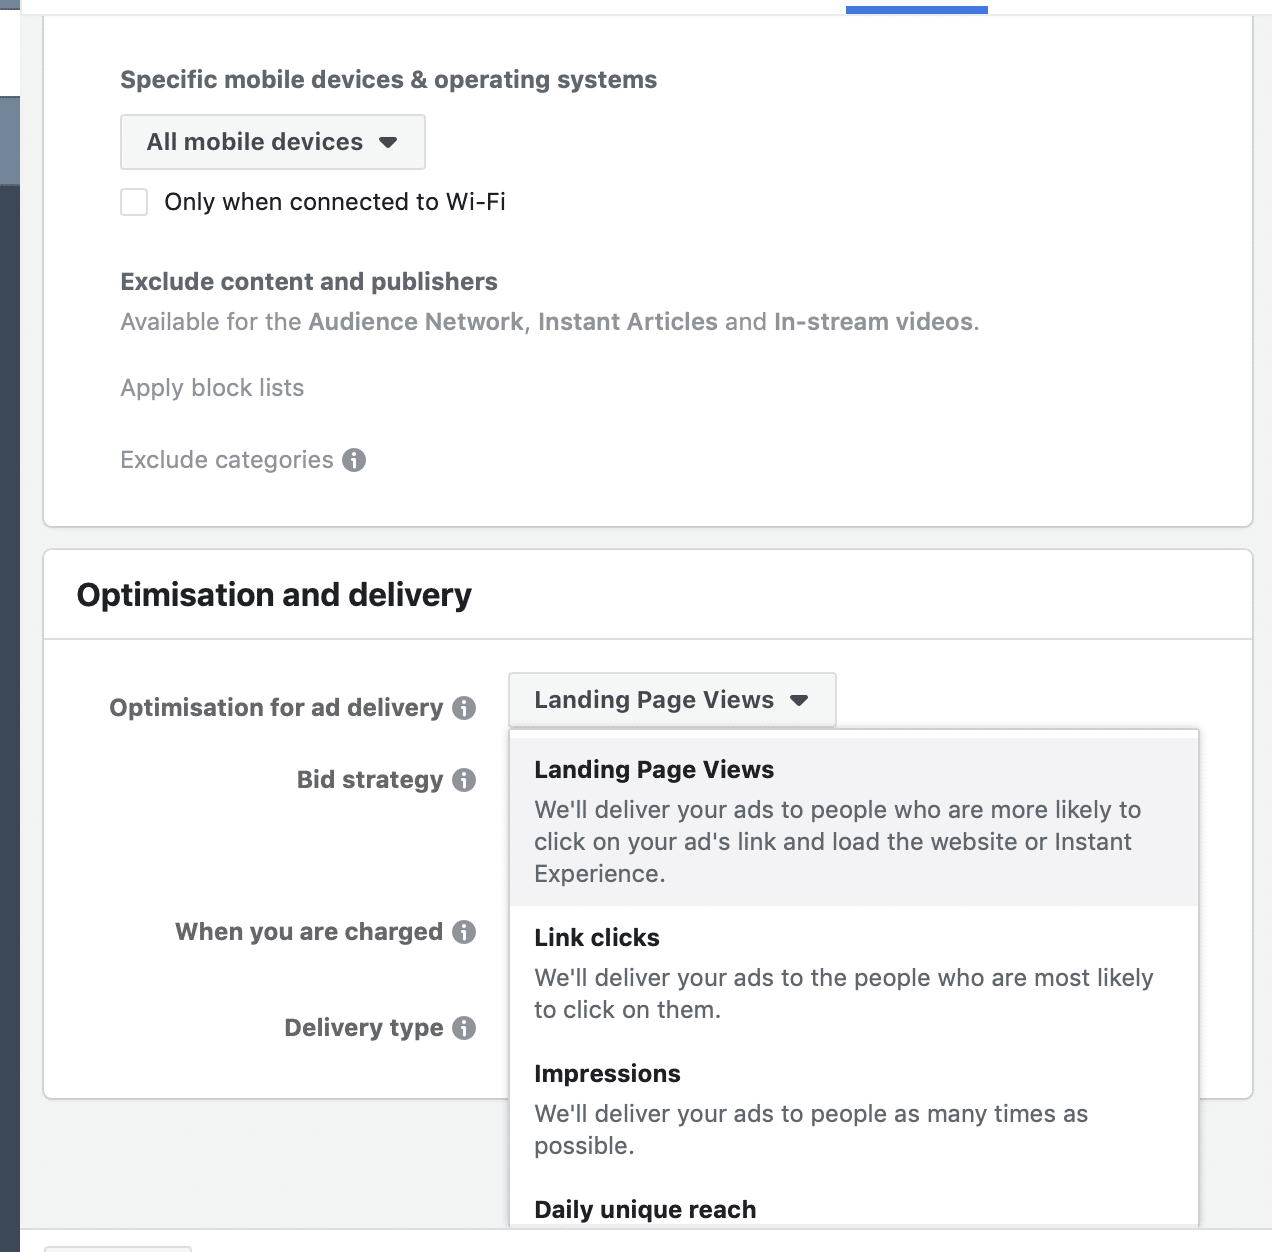Open the Apply block lists link
Viewport: 1272px width, 1252px height.
[x=212, y=388]
